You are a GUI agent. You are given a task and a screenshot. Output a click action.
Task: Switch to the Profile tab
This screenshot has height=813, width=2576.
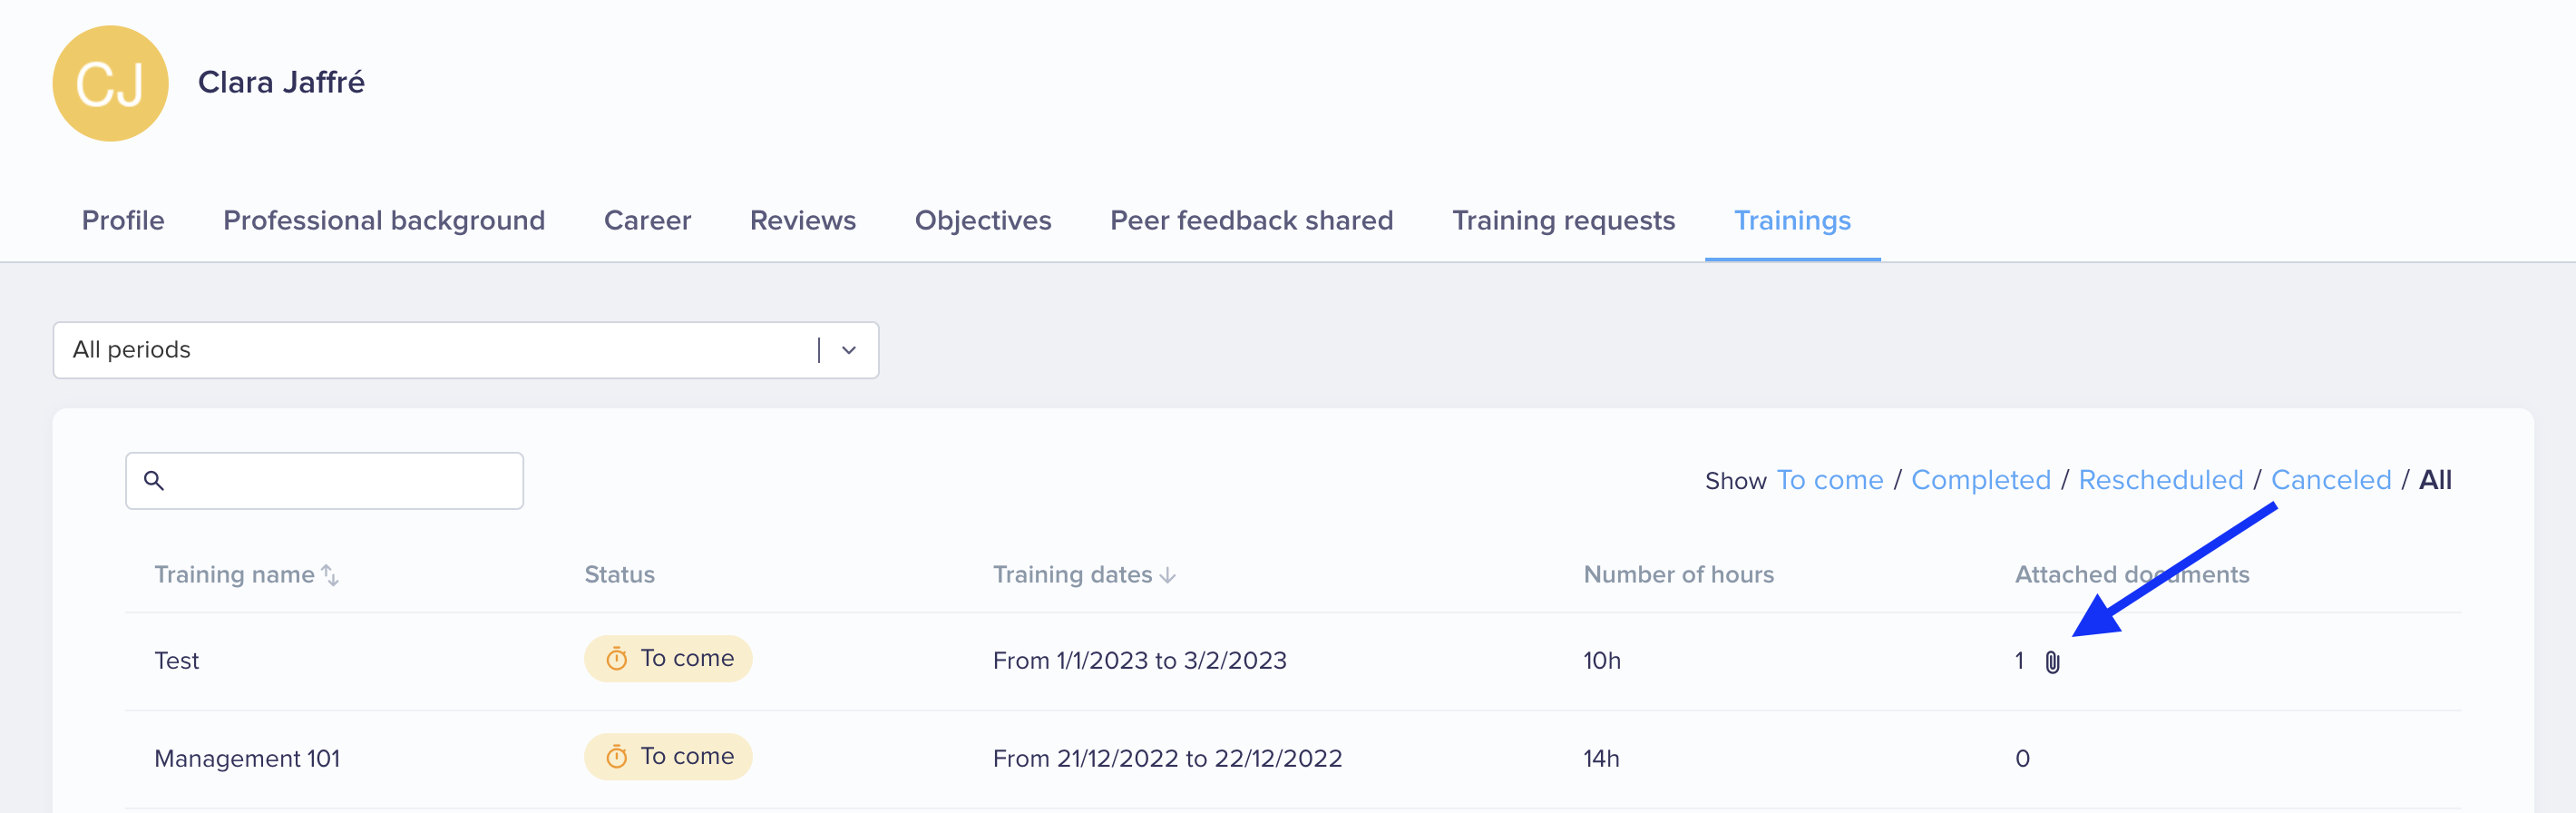point(123,220)
